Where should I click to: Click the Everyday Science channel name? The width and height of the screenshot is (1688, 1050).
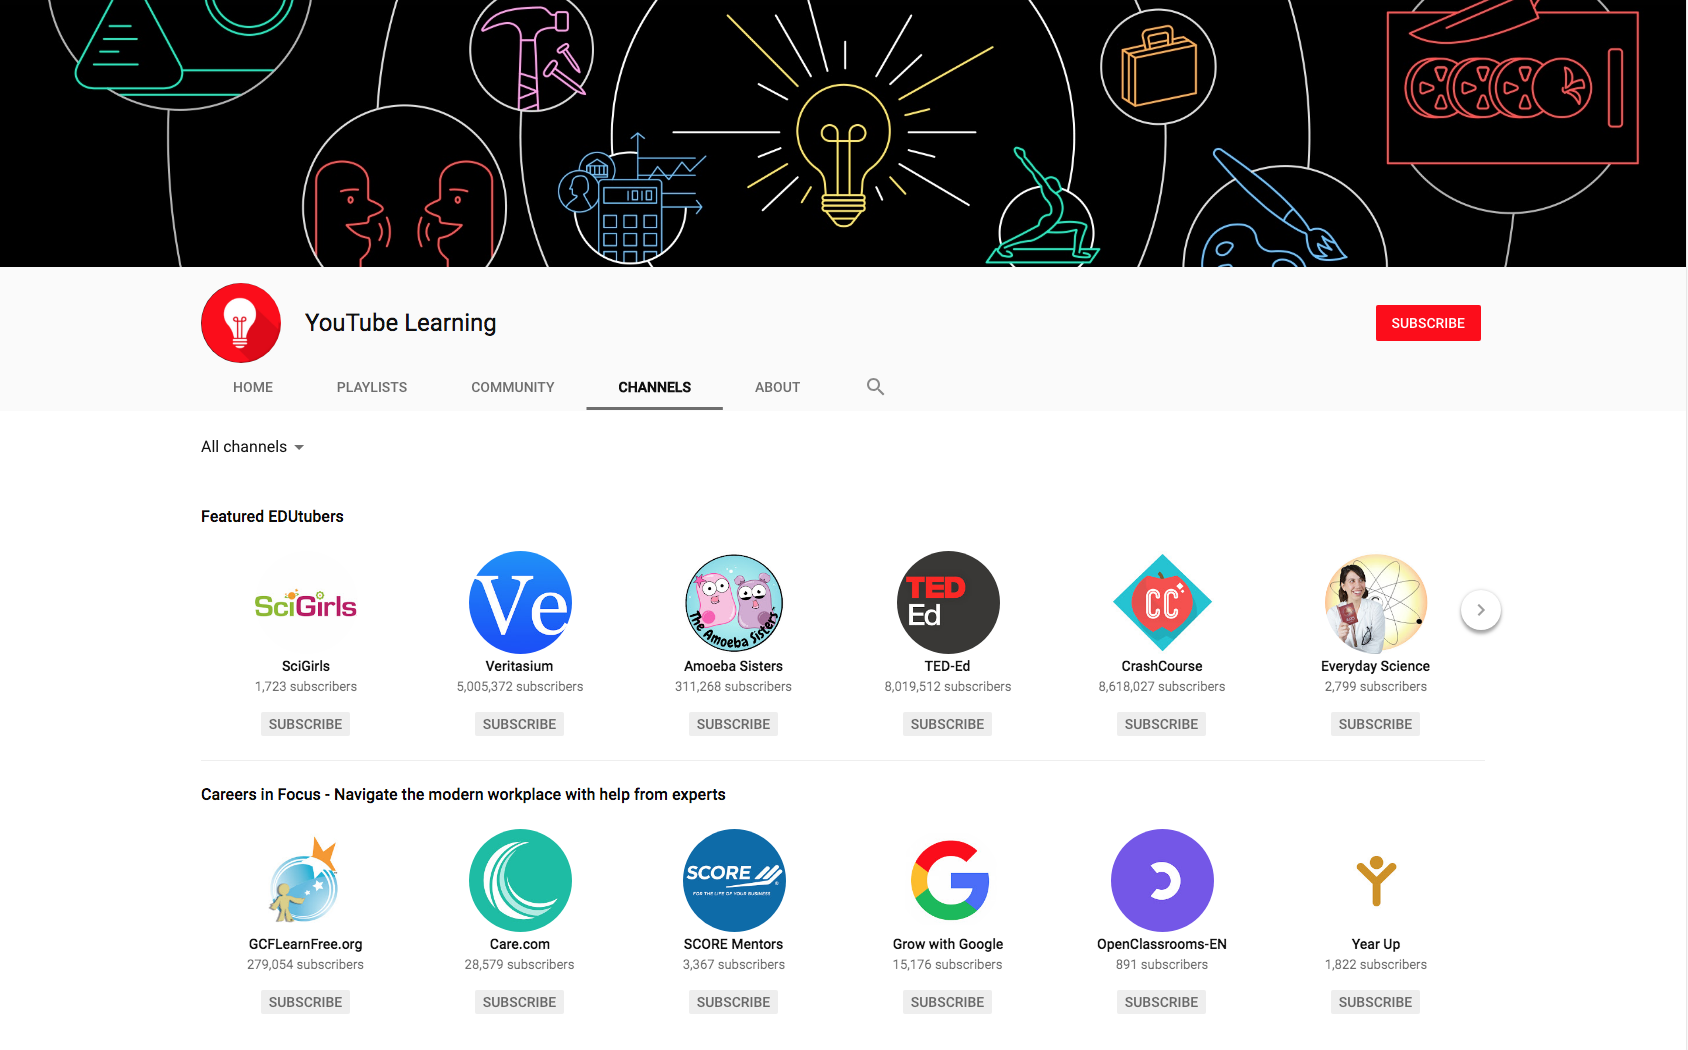(x=1376, y=666)
